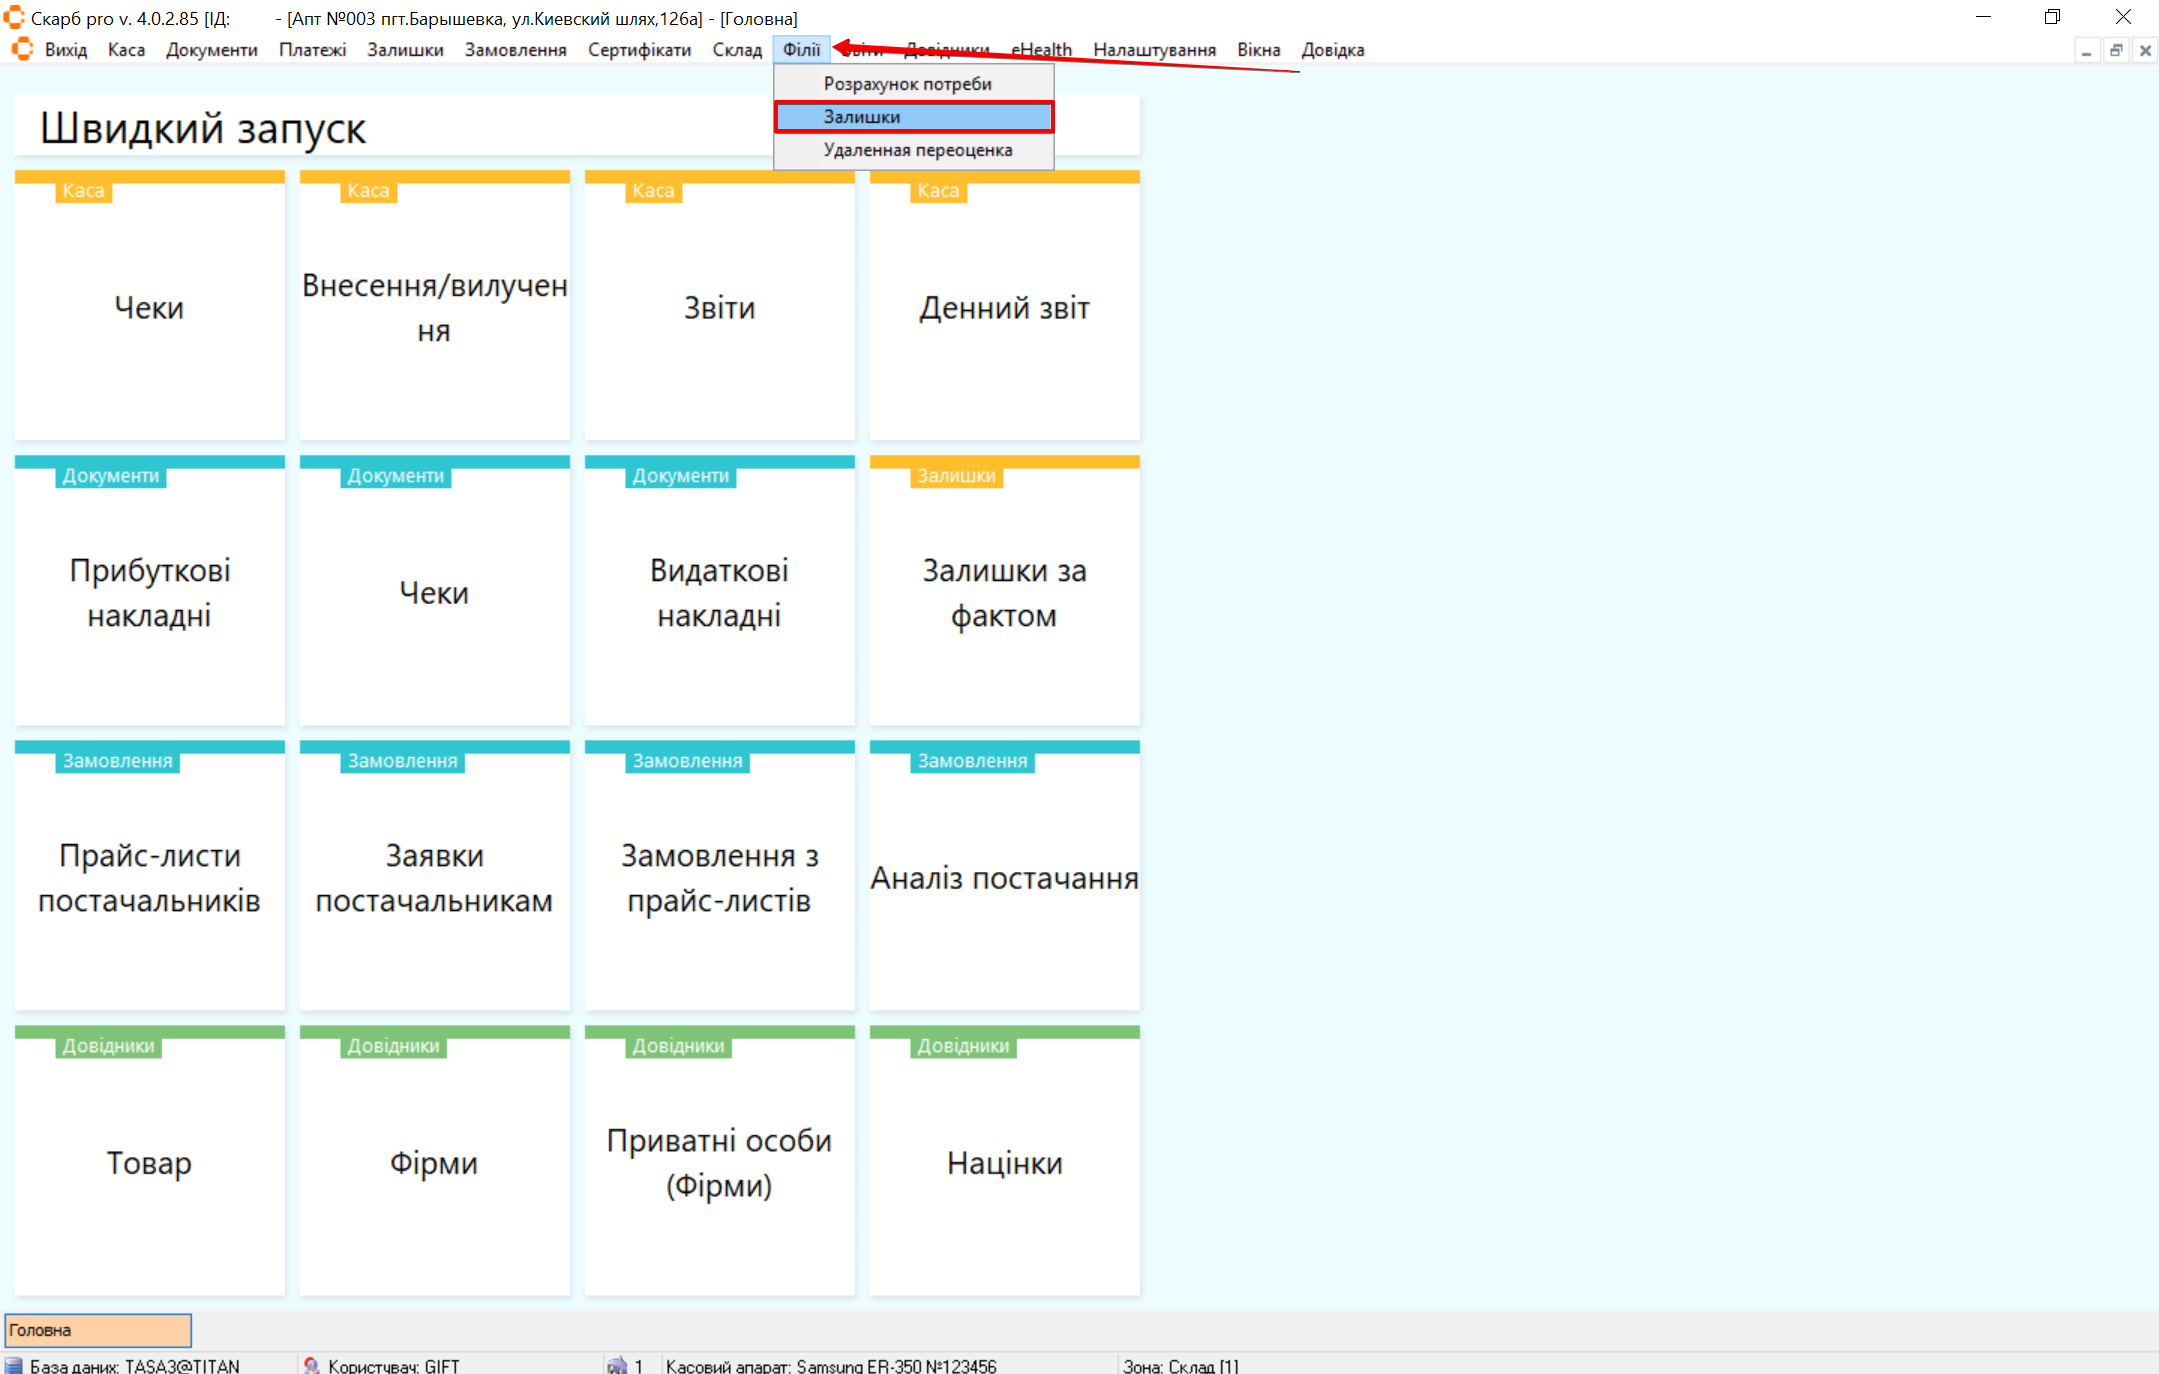
Task: Open the Налаштування menu
Action: (1154, 50)
